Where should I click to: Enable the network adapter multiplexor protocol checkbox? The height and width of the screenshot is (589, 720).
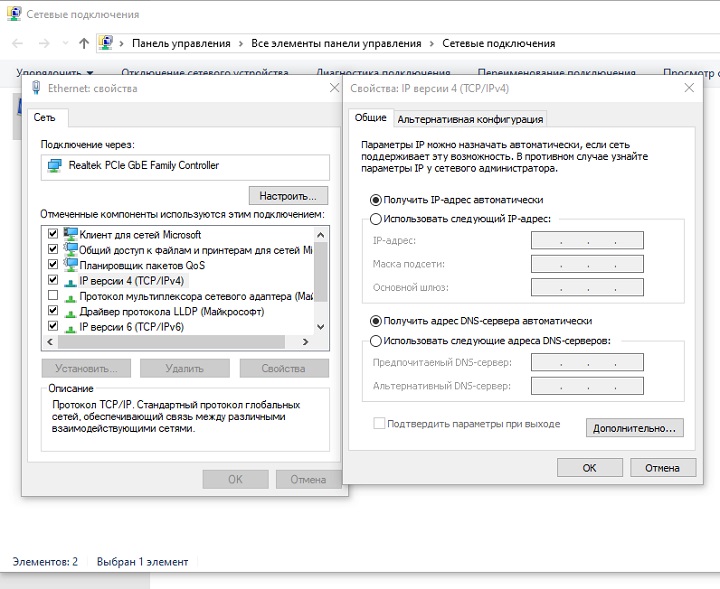tap(53, 296)
